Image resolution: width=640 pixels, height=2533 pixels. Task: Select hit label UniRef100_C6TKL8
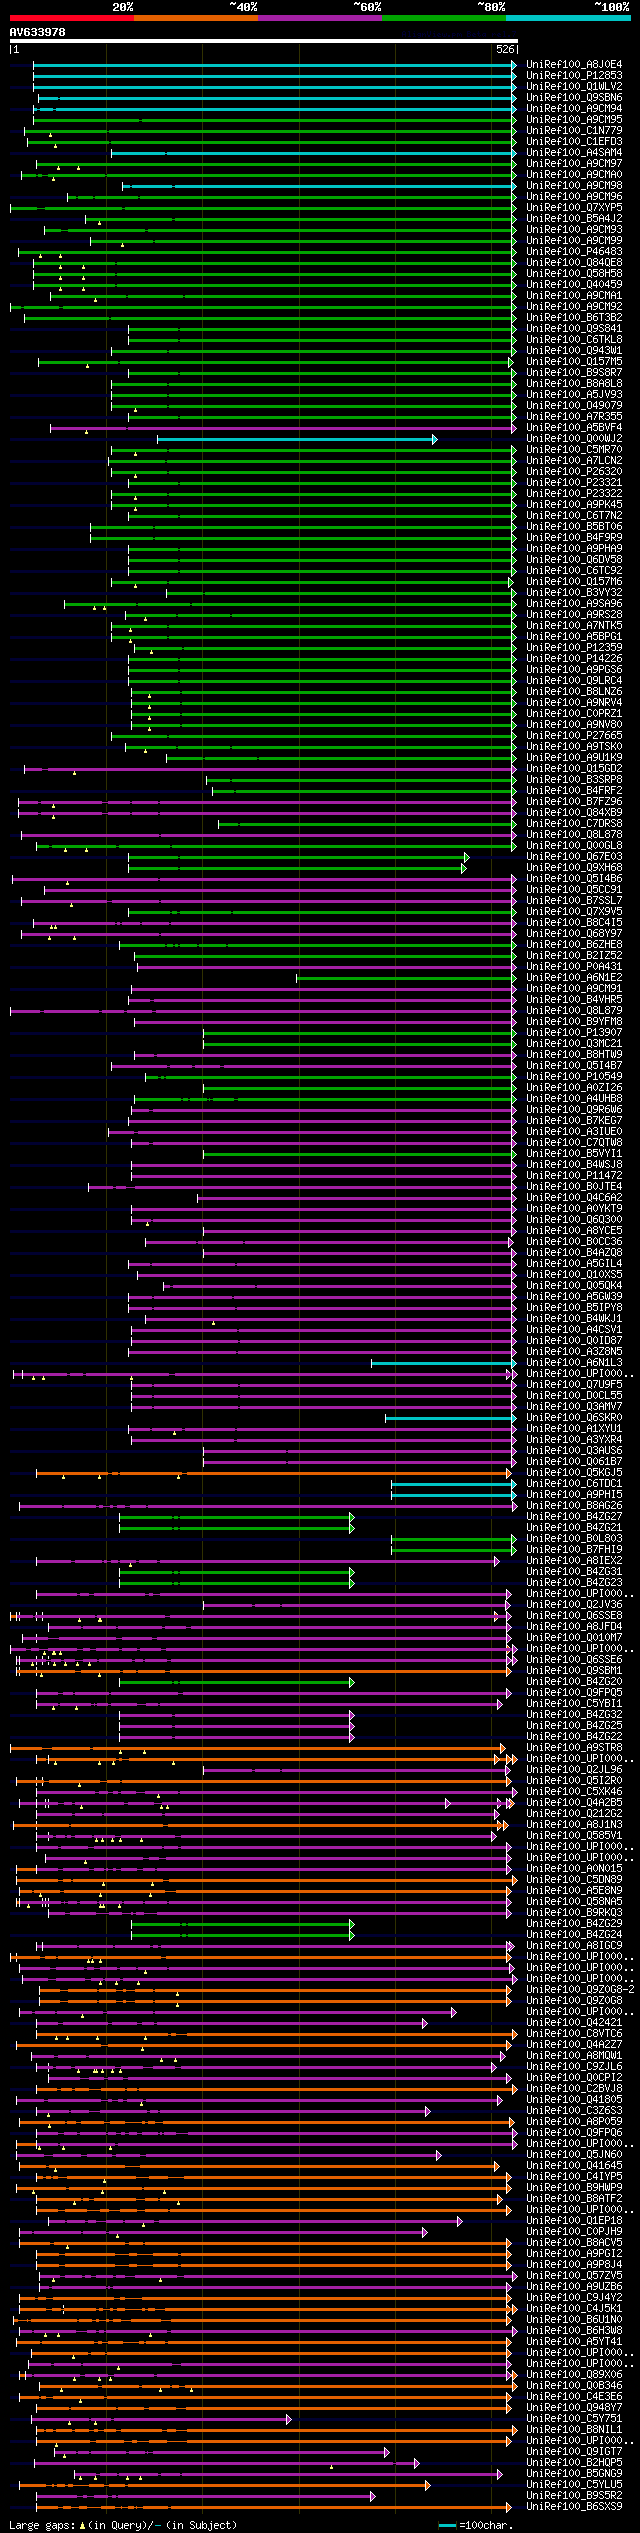pyautogui.click(x=574, y=340)
